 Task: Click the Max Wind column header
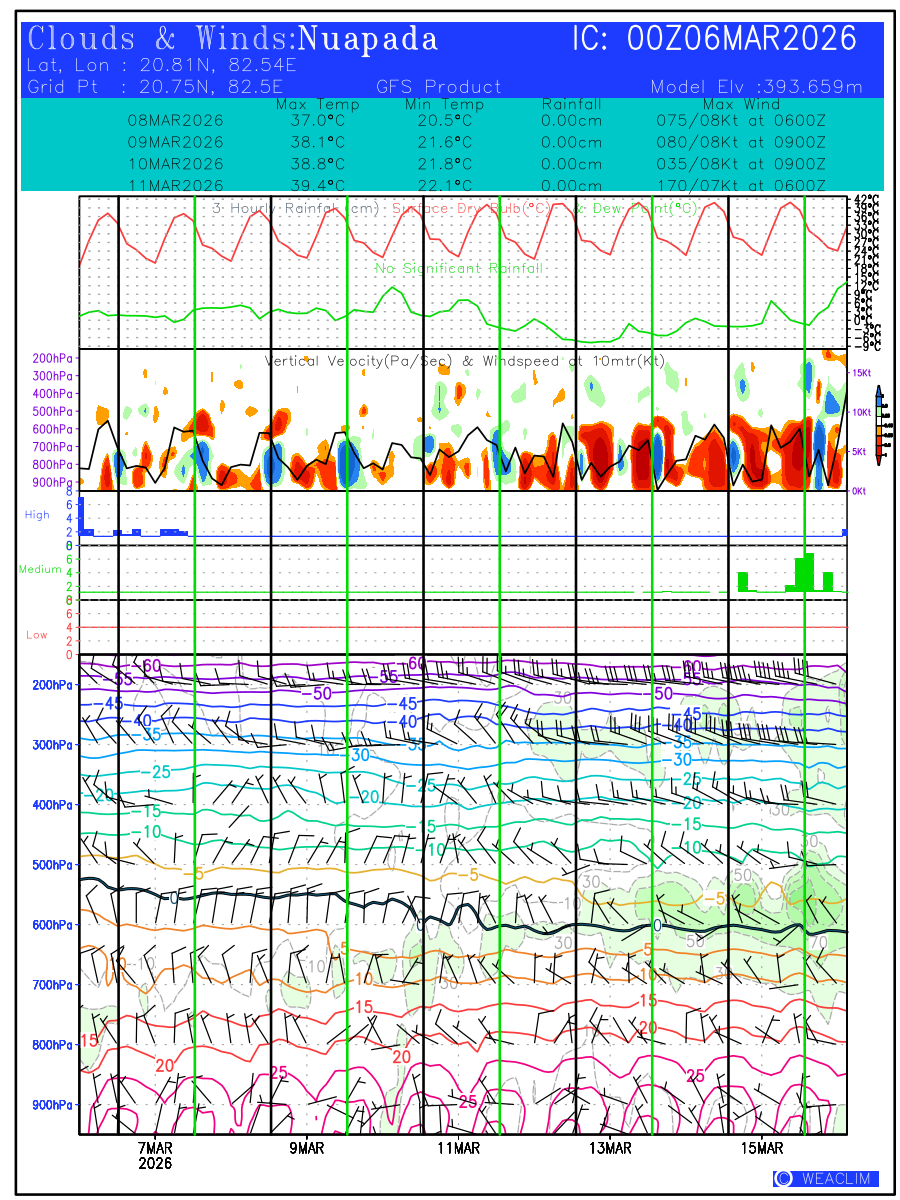pyautogui.click(x=741, y=104)
